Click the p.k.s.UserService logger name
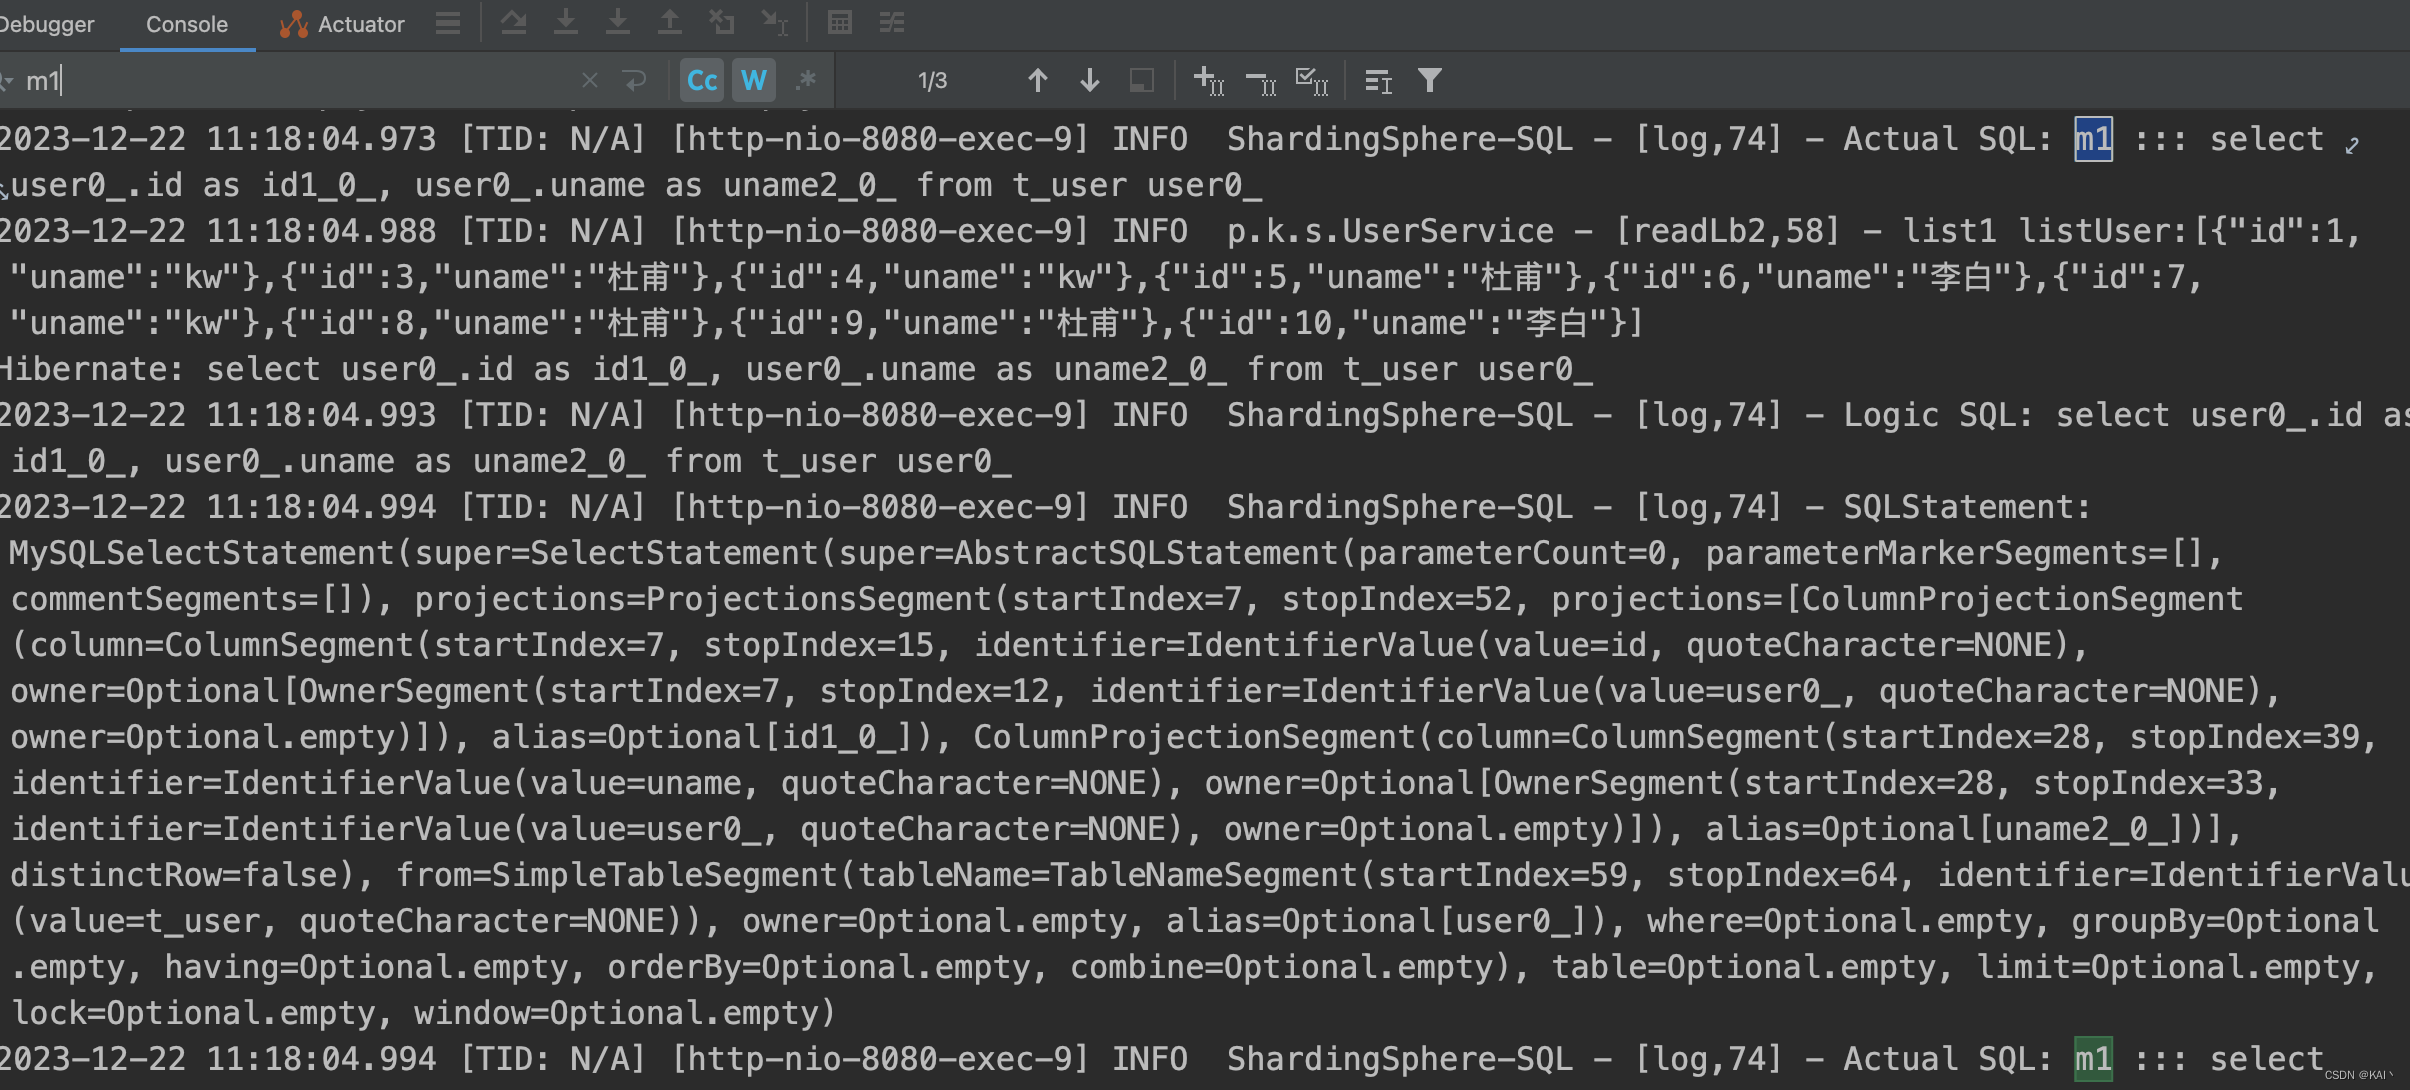Viewport: 2410px width, 1090px height. point(1390,231)
